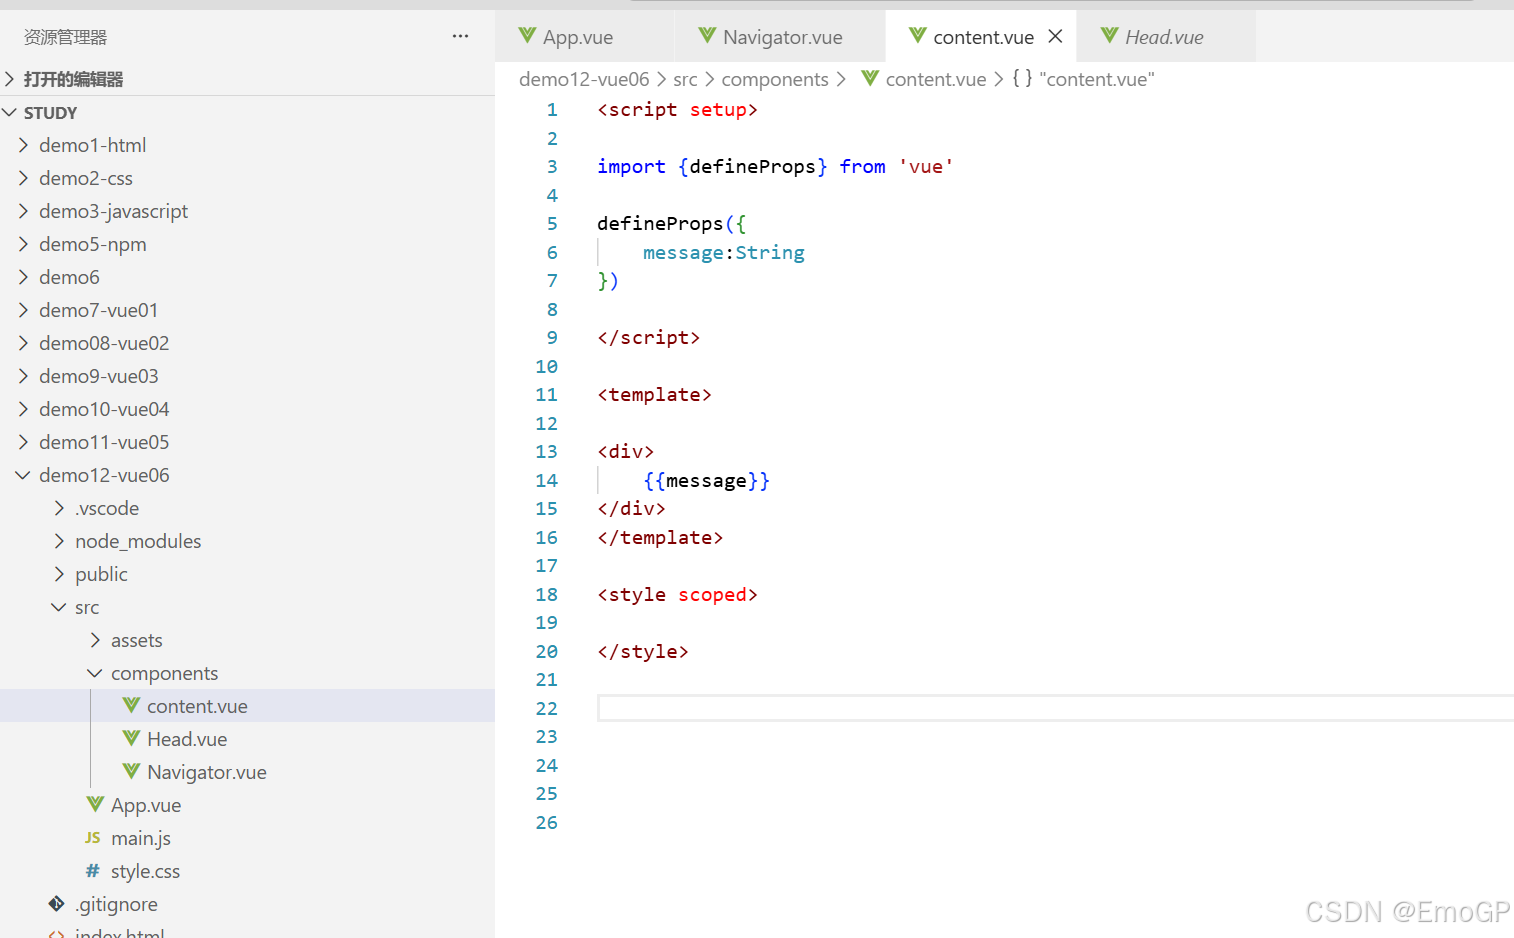Expand the demo2-css folder

pyautogui.click(x=23, y=178)
